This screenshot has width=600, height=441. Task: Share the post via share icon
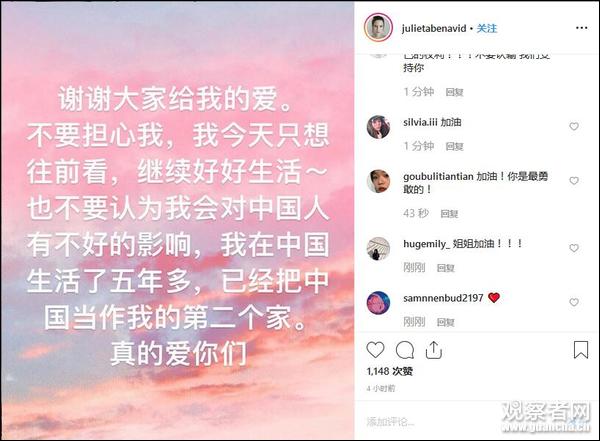pyautogui.click(x=434, y=350)
